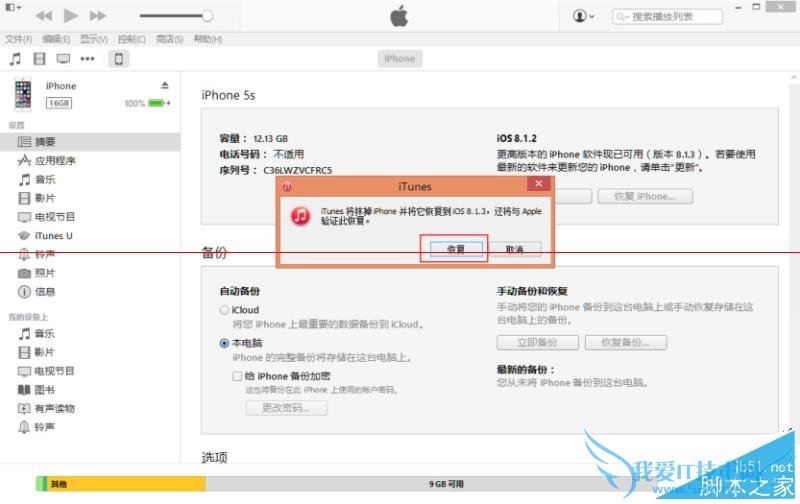This screenshot has width=800, height=504.
Task: Open the 编辑 menu
Action: pos(56,39)
